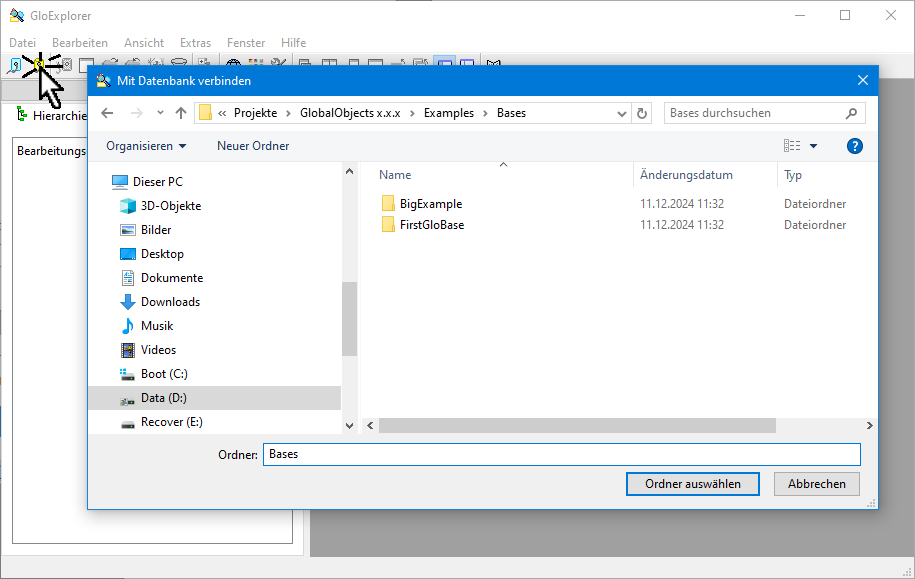Viewport: 915px width, 579px height.
Task: Create folder via Neuer Ordner
Action: pos(253,146)
